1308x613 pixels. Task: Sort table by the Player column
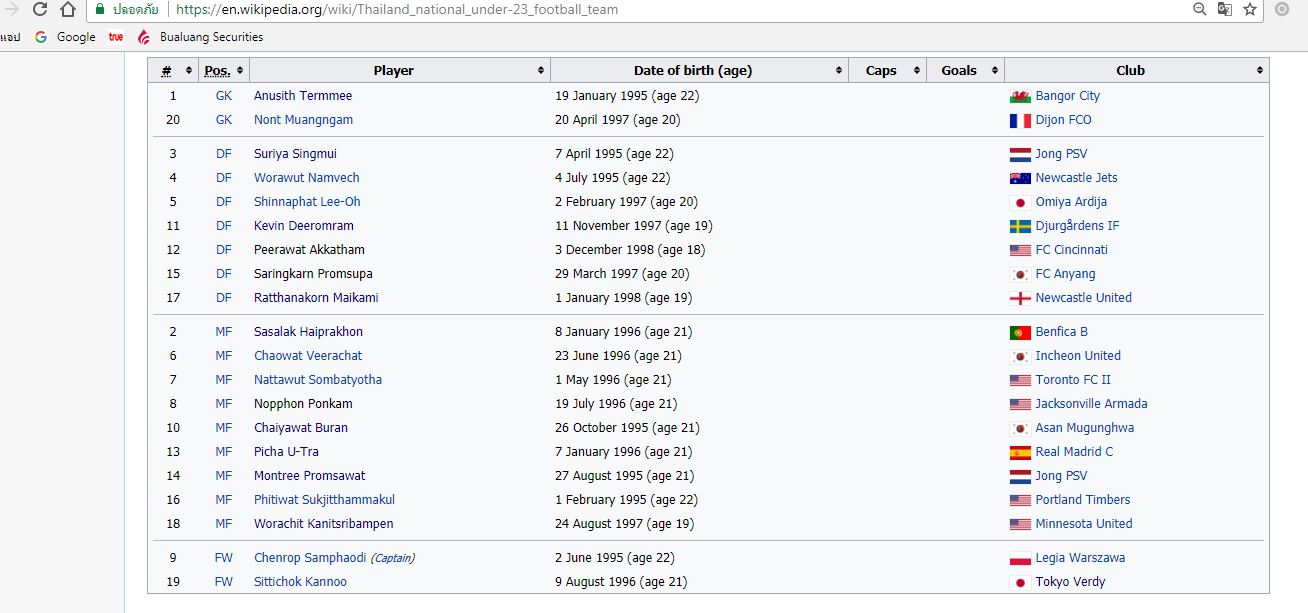(x=400, y=70)
